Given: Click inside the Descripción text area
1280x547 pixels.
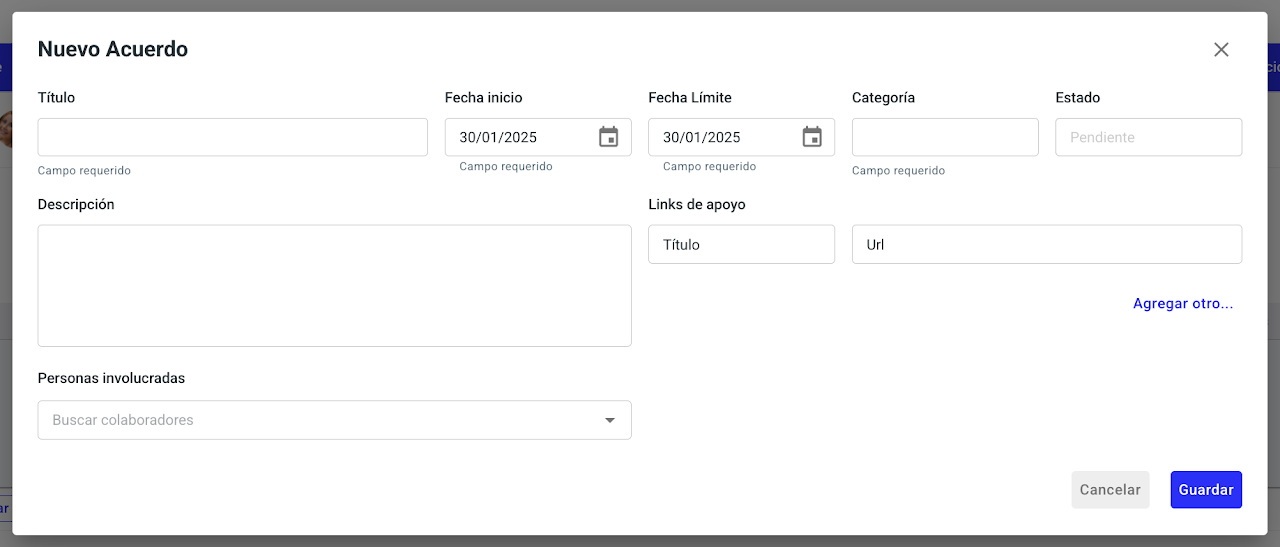Looking at the screenshot, I should pyautogui.click(x=334, y=285).
